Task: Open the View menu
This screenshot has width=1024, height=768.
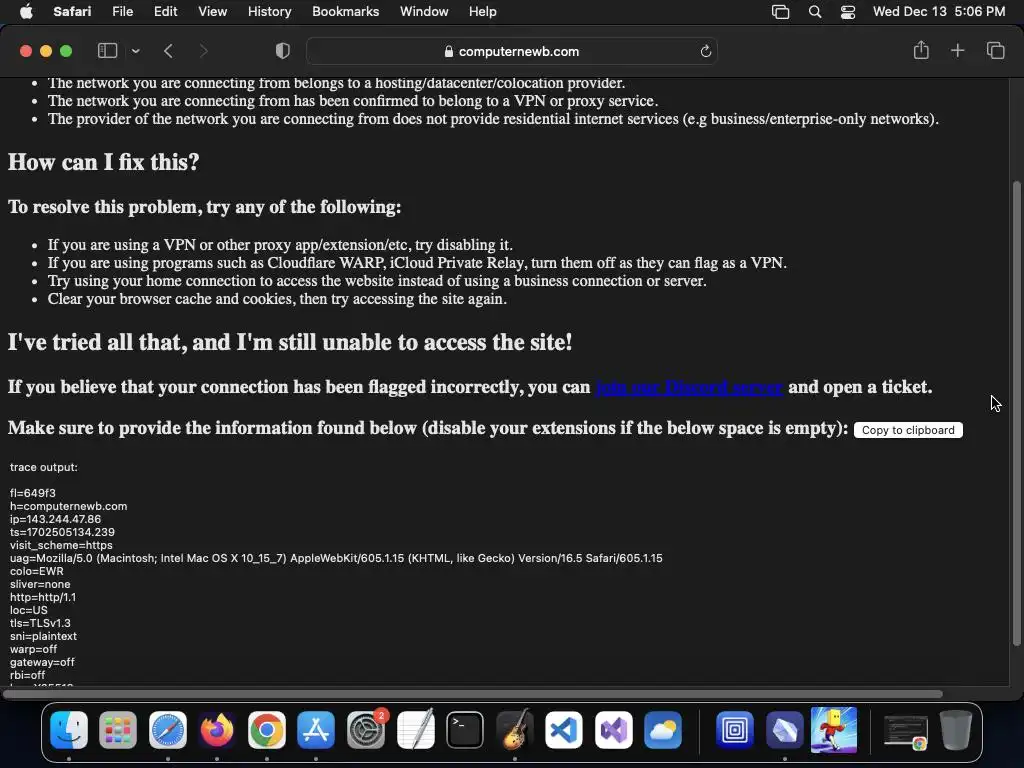Action: click(x=212, y=12)
